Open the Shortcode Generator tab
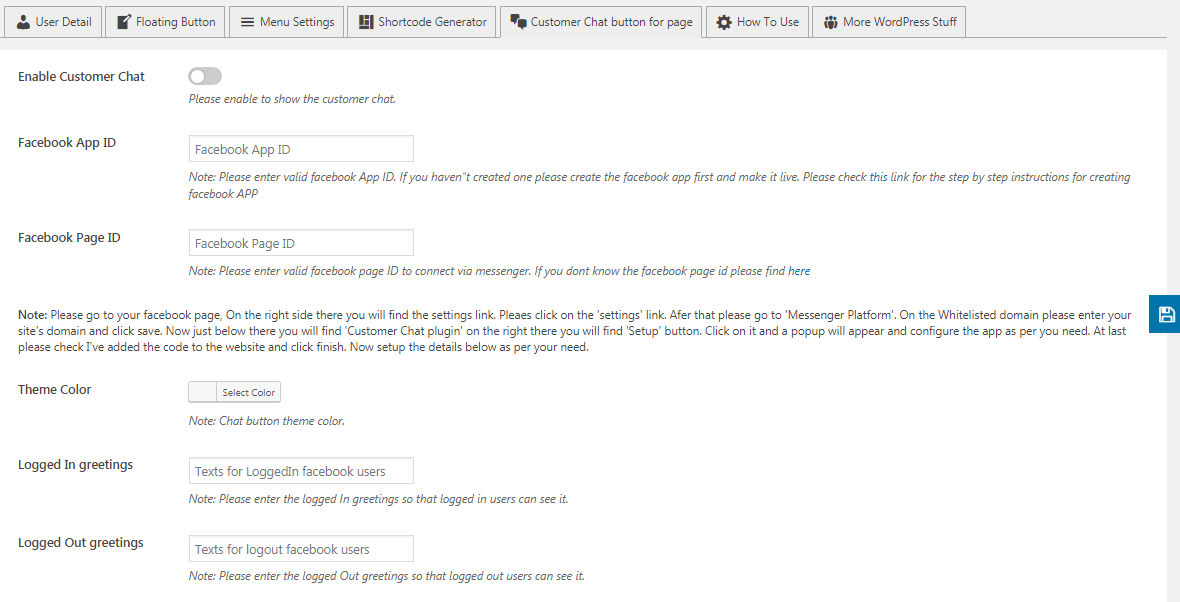 [x=422, y=22]
